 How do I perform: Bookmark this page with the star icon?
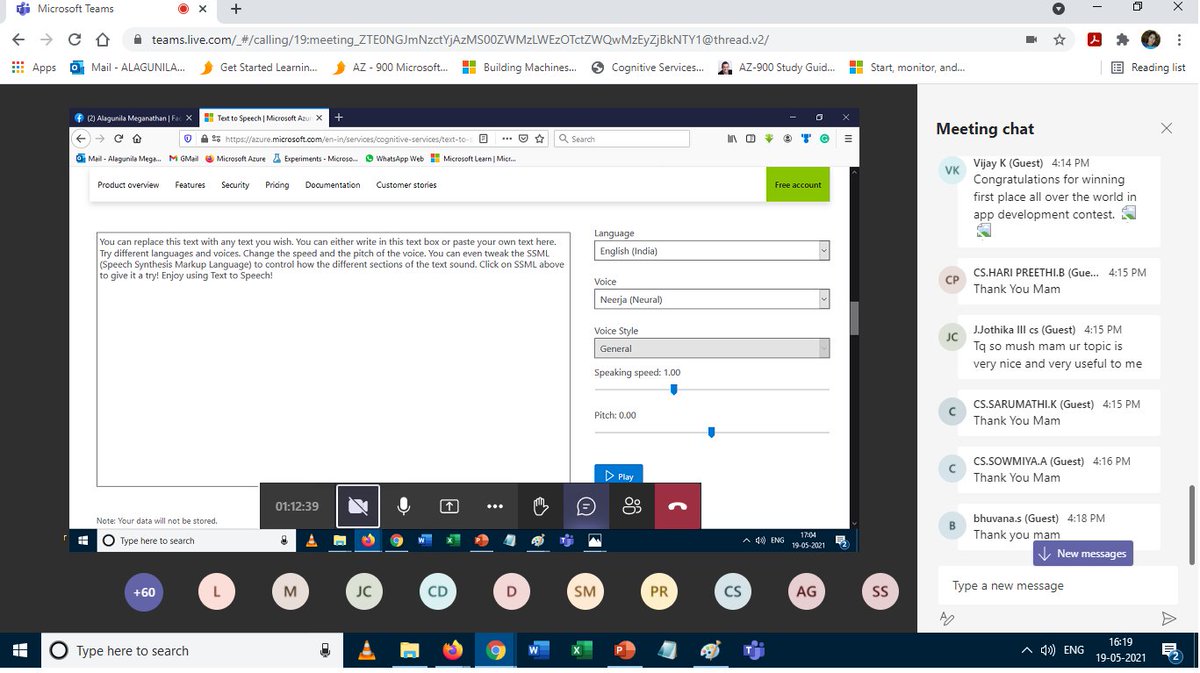1059,40
